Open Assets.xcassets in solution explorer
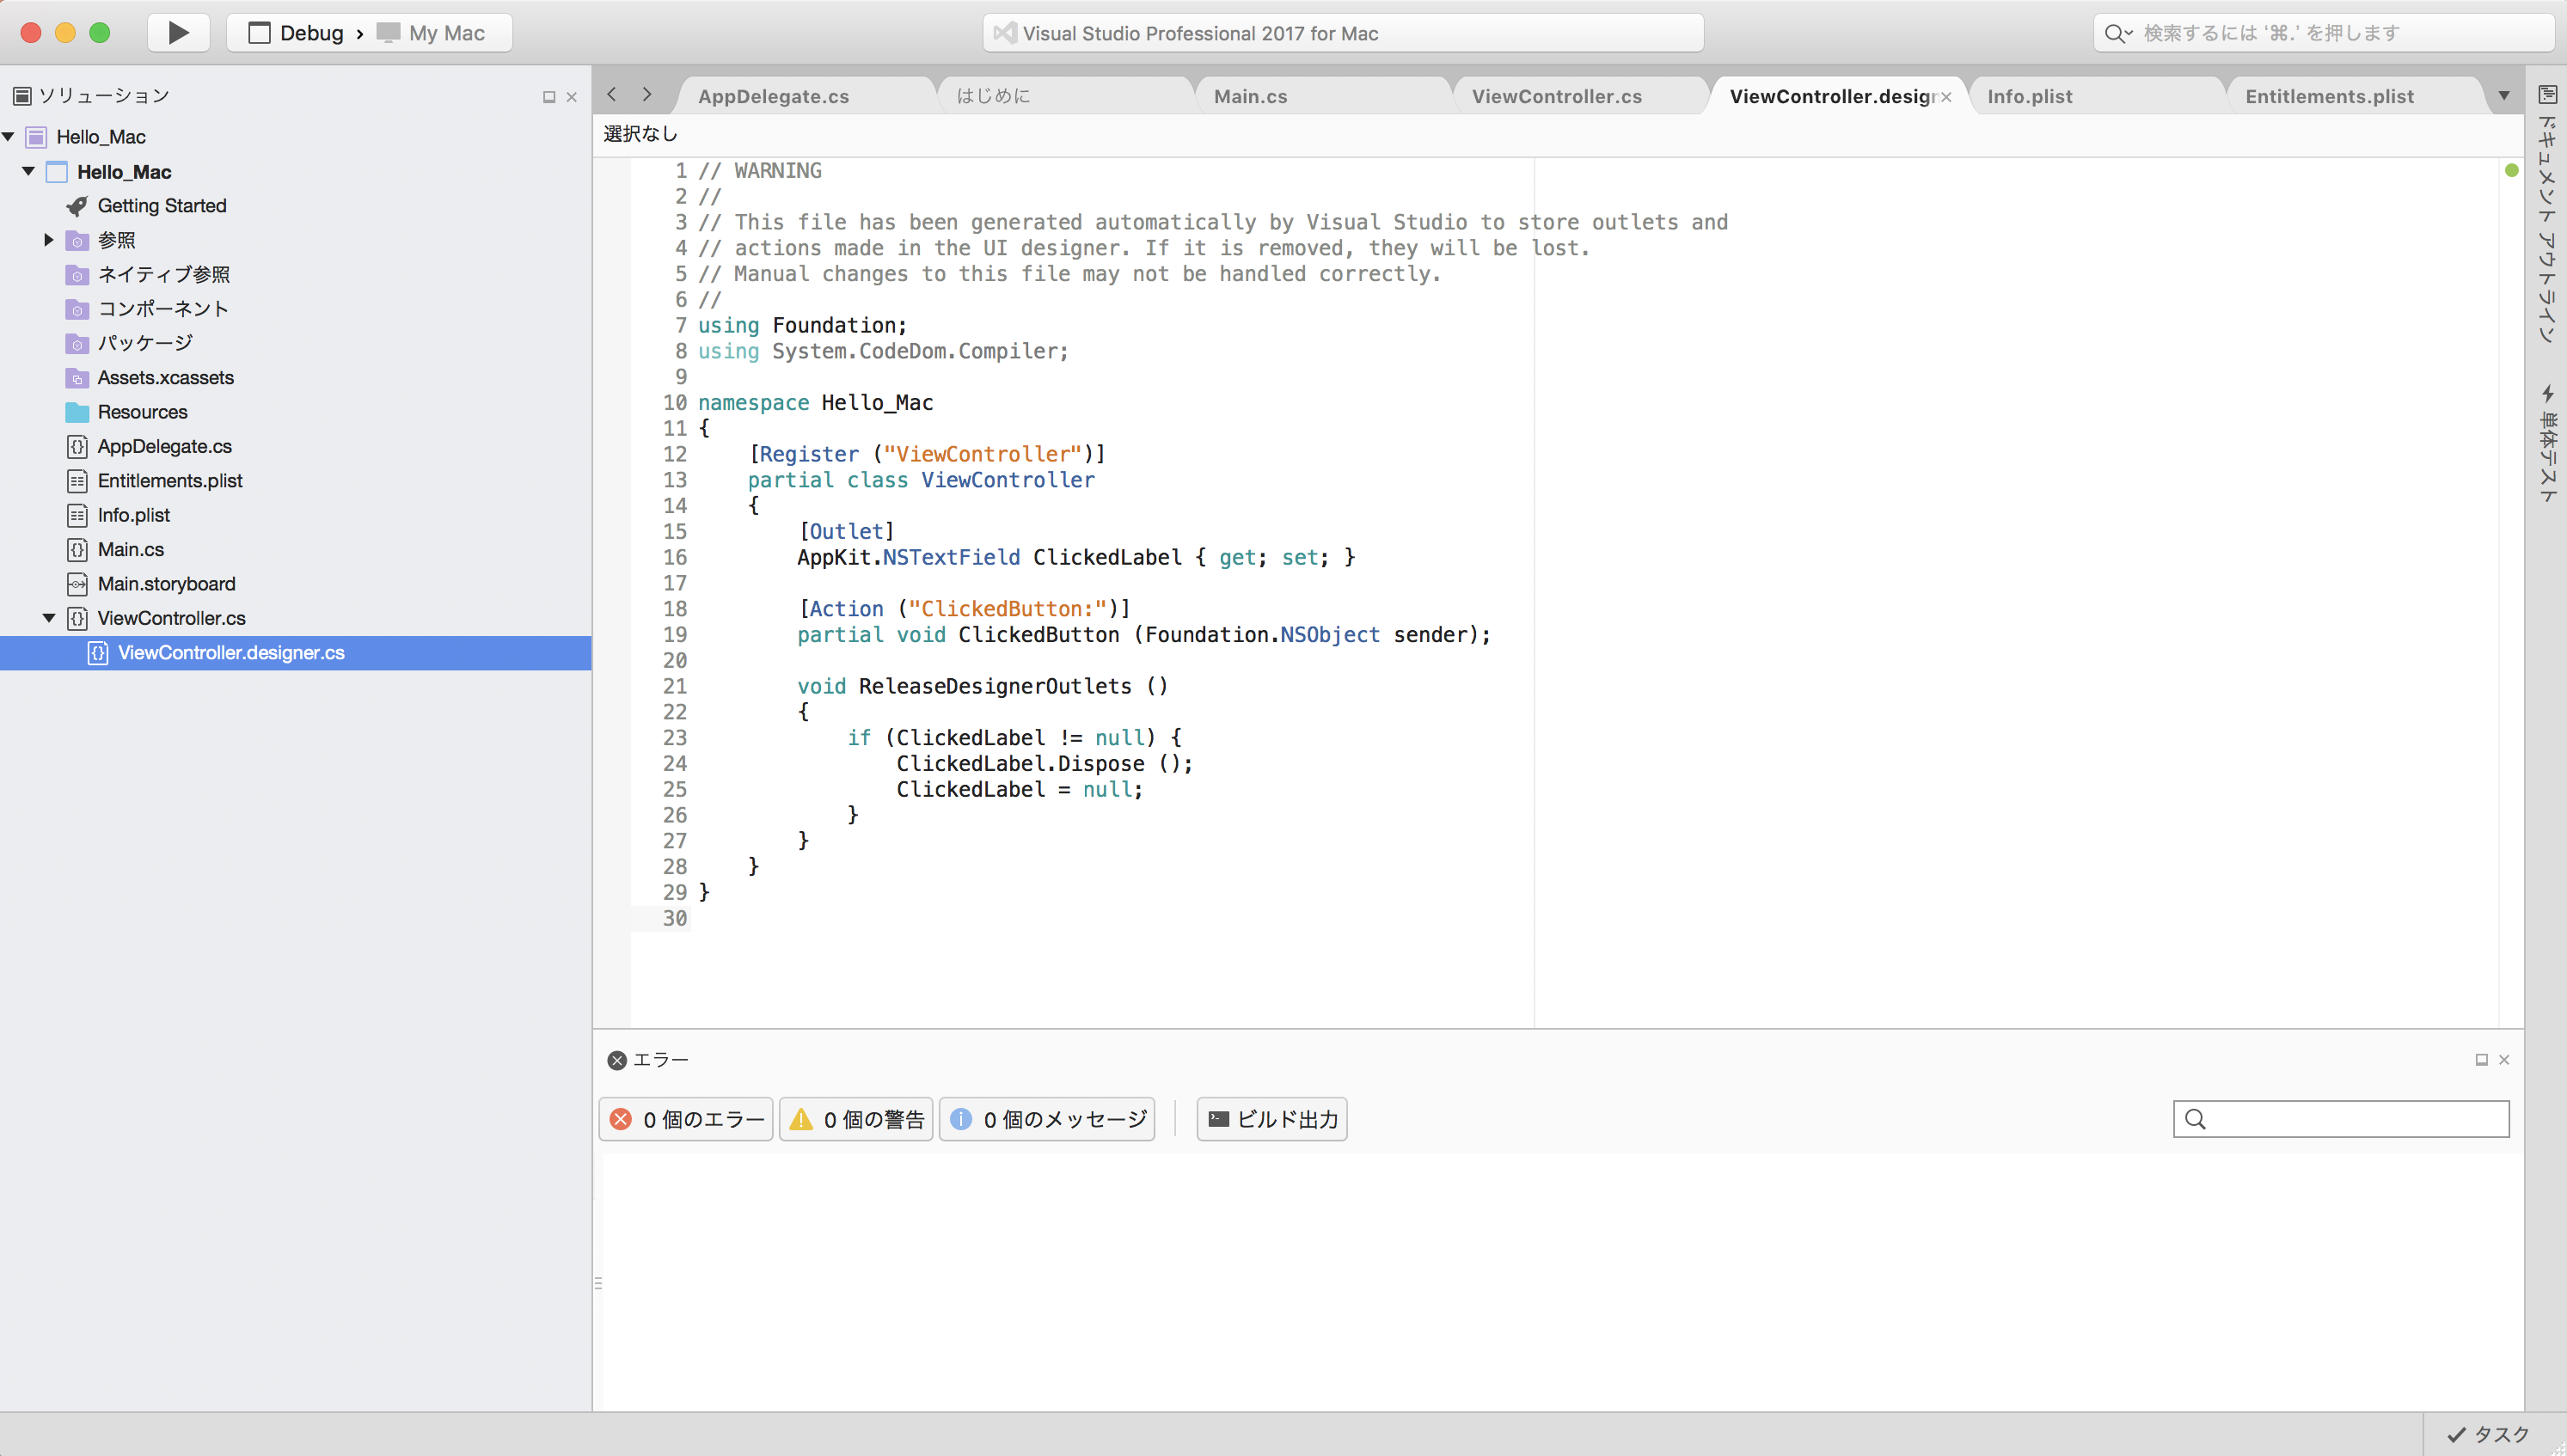The image size is (2567, 1456). [164, 377]
